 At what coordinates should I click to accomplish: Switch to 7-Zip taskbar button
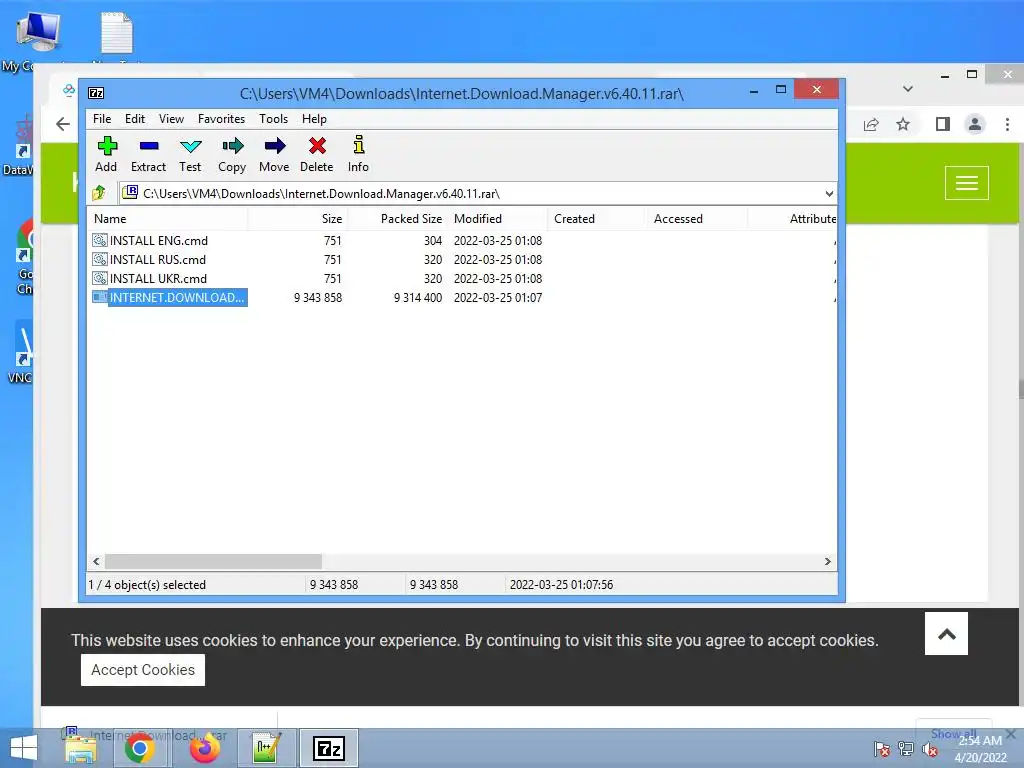[x=328, y=748]
